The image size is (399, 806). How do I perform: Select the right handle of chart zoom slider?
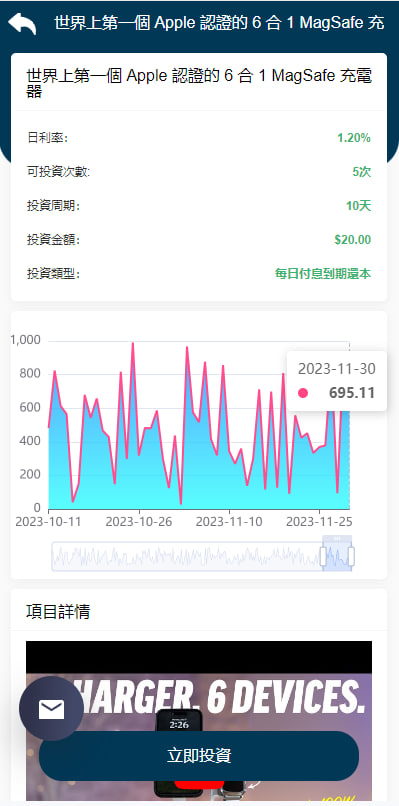click(351, 557)
